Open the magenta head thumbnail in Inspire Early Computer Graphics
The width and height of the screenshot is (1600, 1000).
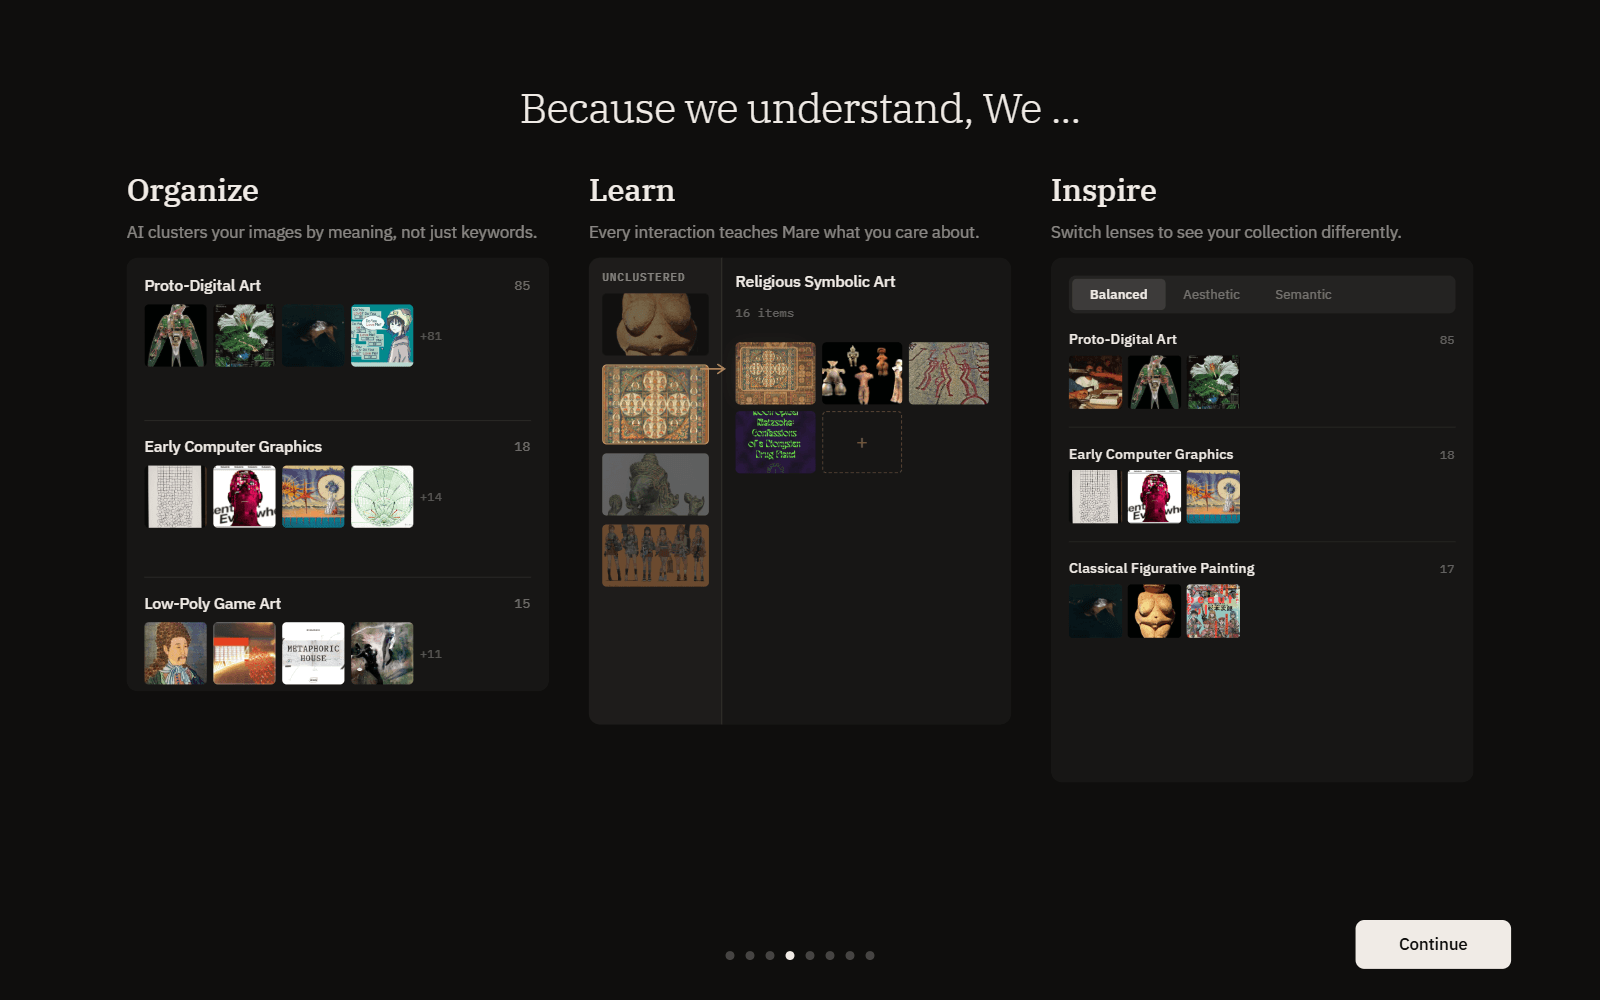click(x=1154, y=497)
